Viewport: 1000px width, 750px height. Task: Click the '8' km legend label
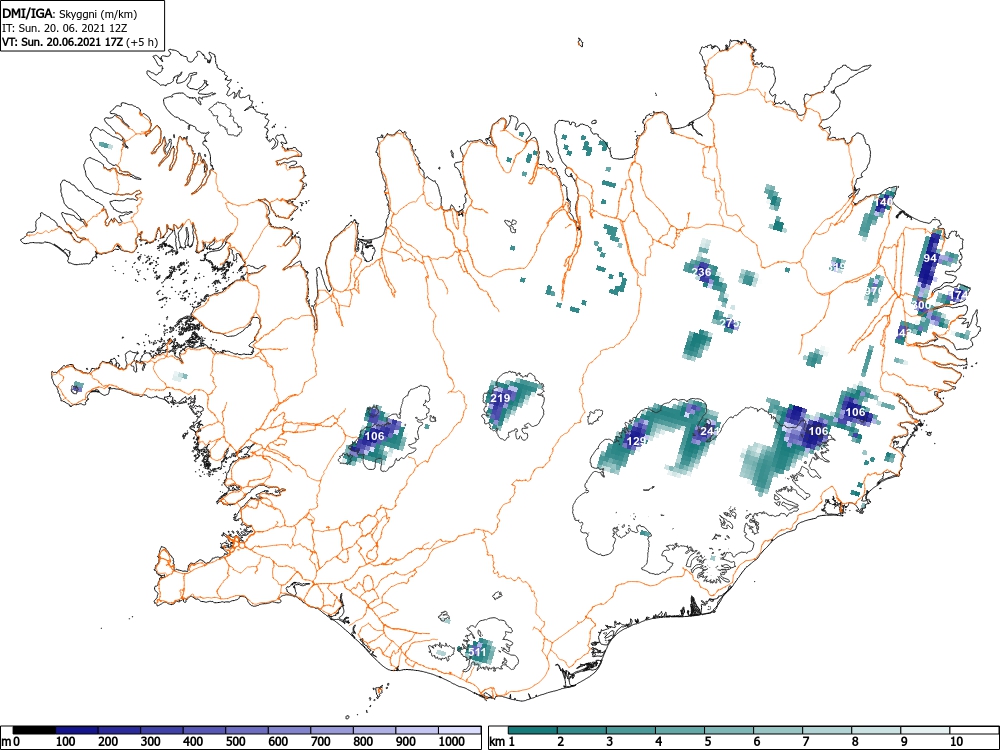[856, 742]
